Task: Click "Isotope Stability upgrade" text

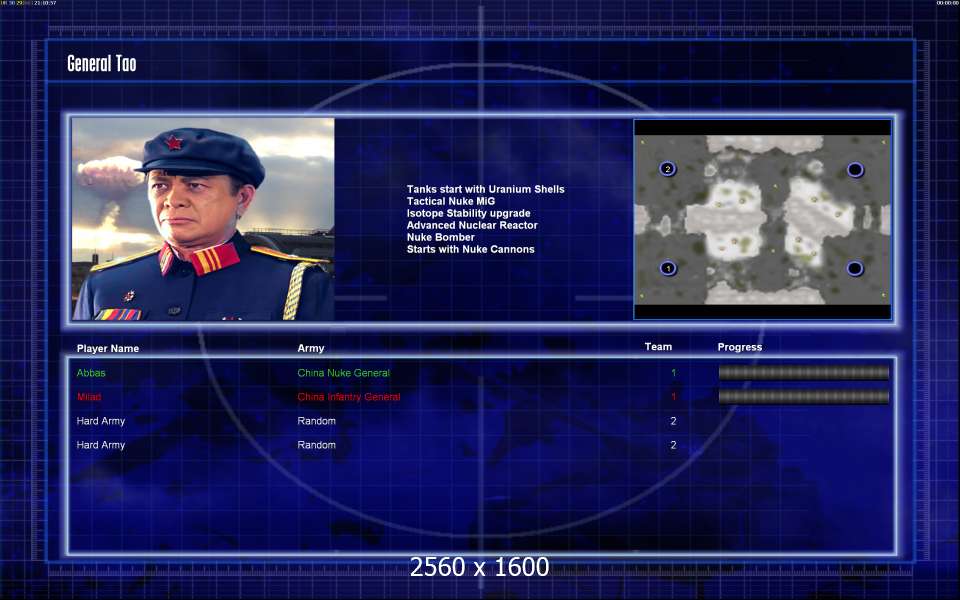Action: click(x=468, y=213)
